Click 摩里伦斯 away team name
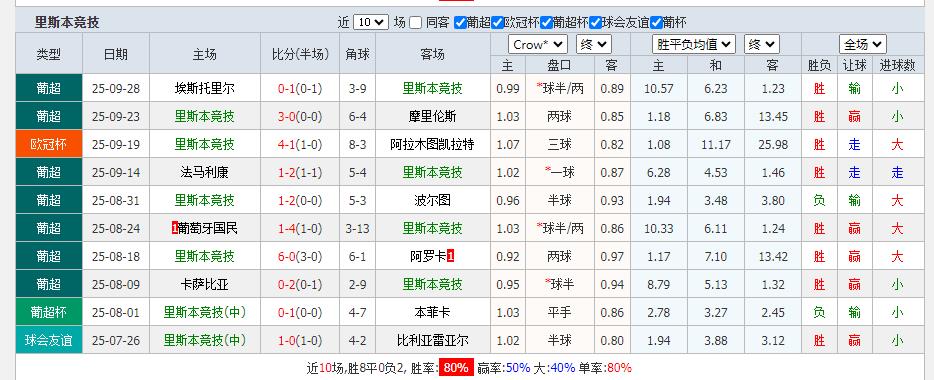 coord(432,117)
